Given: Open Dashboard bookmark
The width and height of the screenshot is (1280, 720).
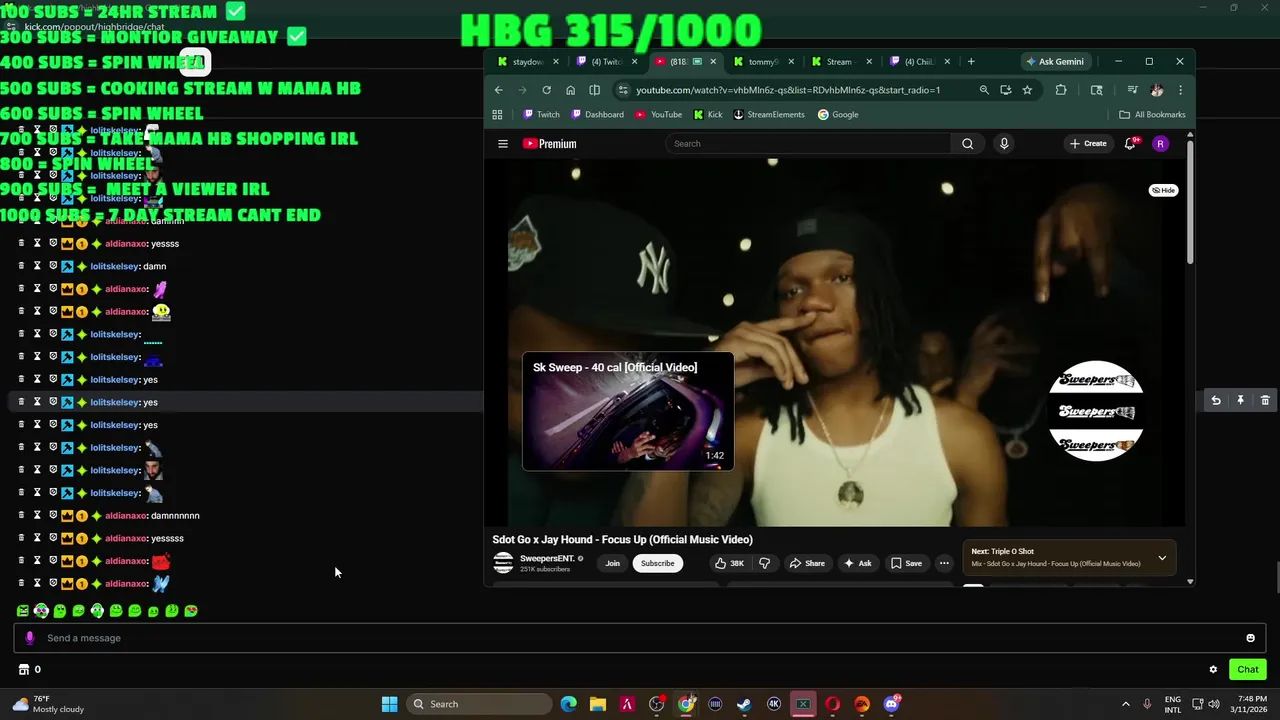Looking at the screenshot, I should click(x=596, y=115).
